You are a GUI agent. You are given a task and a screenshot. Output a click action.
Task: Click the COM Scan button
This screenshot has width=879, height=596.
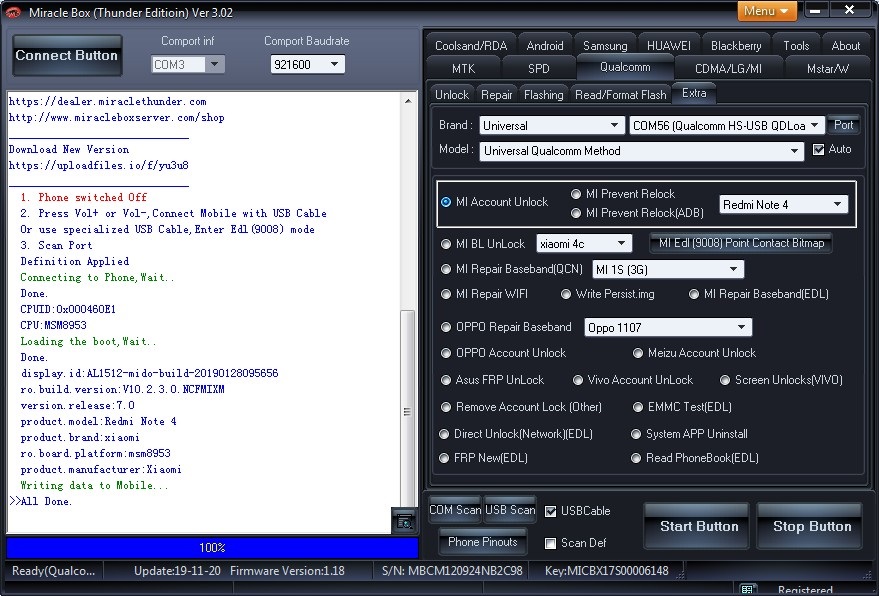[x=455, y=510]
